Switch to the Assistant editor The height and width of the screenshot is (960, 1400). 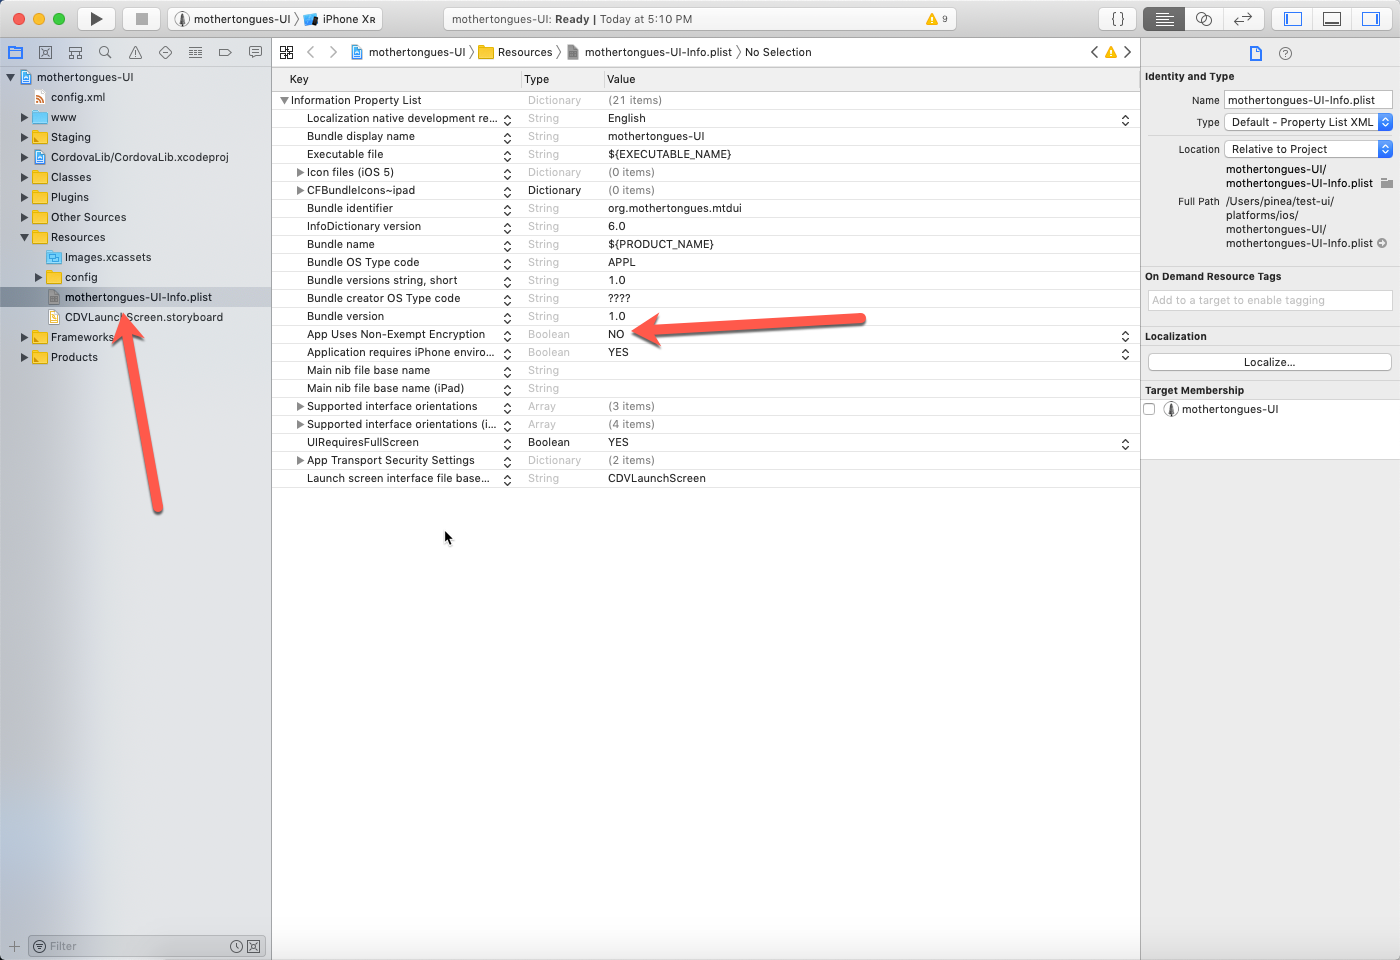(x=1204, y=19)
